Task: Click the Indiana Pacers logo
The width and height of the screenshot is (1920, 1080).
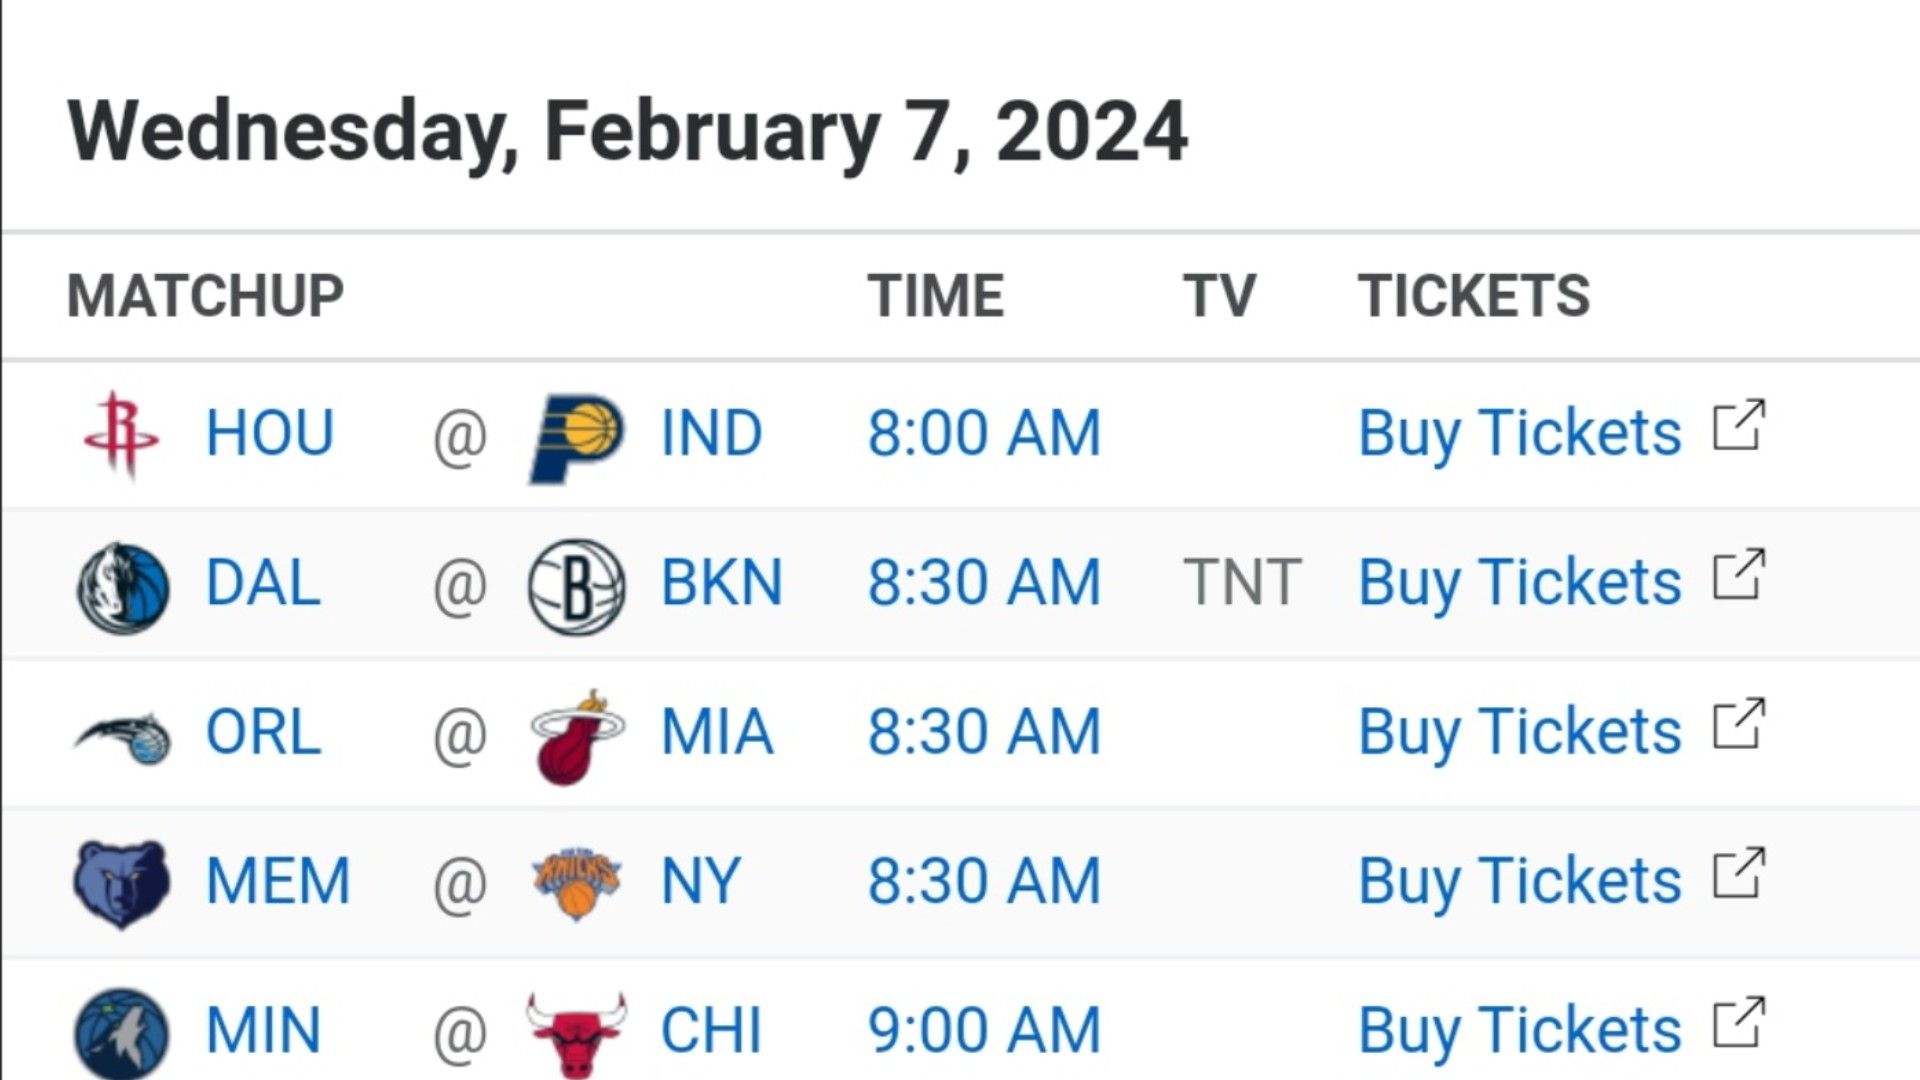Action: [577, 439]
